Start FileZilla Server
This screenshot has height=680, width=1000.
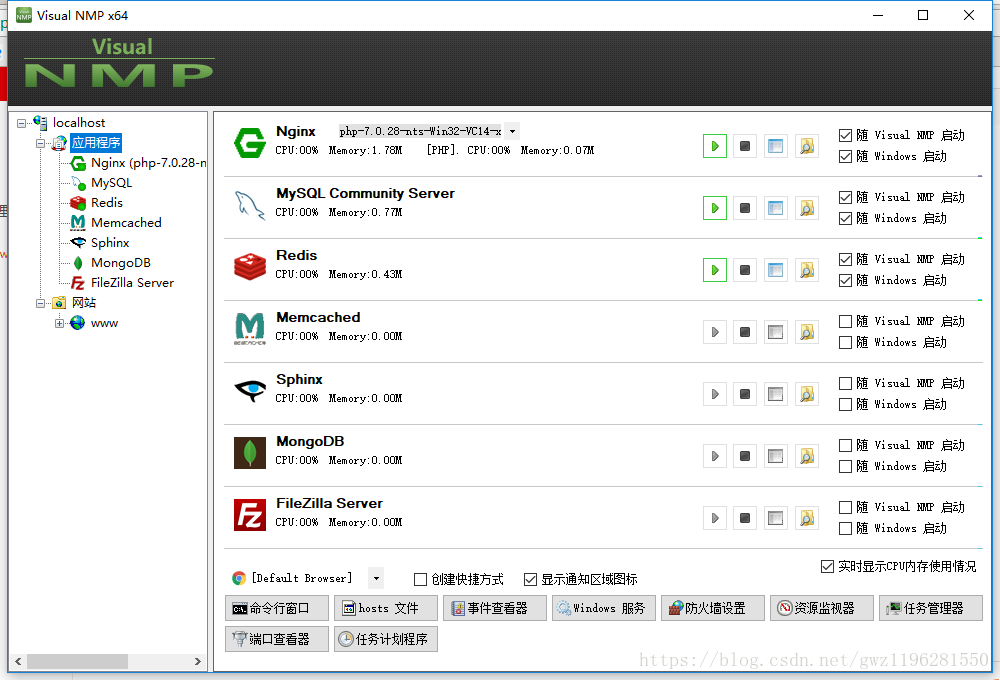click(x=714, y=517)
